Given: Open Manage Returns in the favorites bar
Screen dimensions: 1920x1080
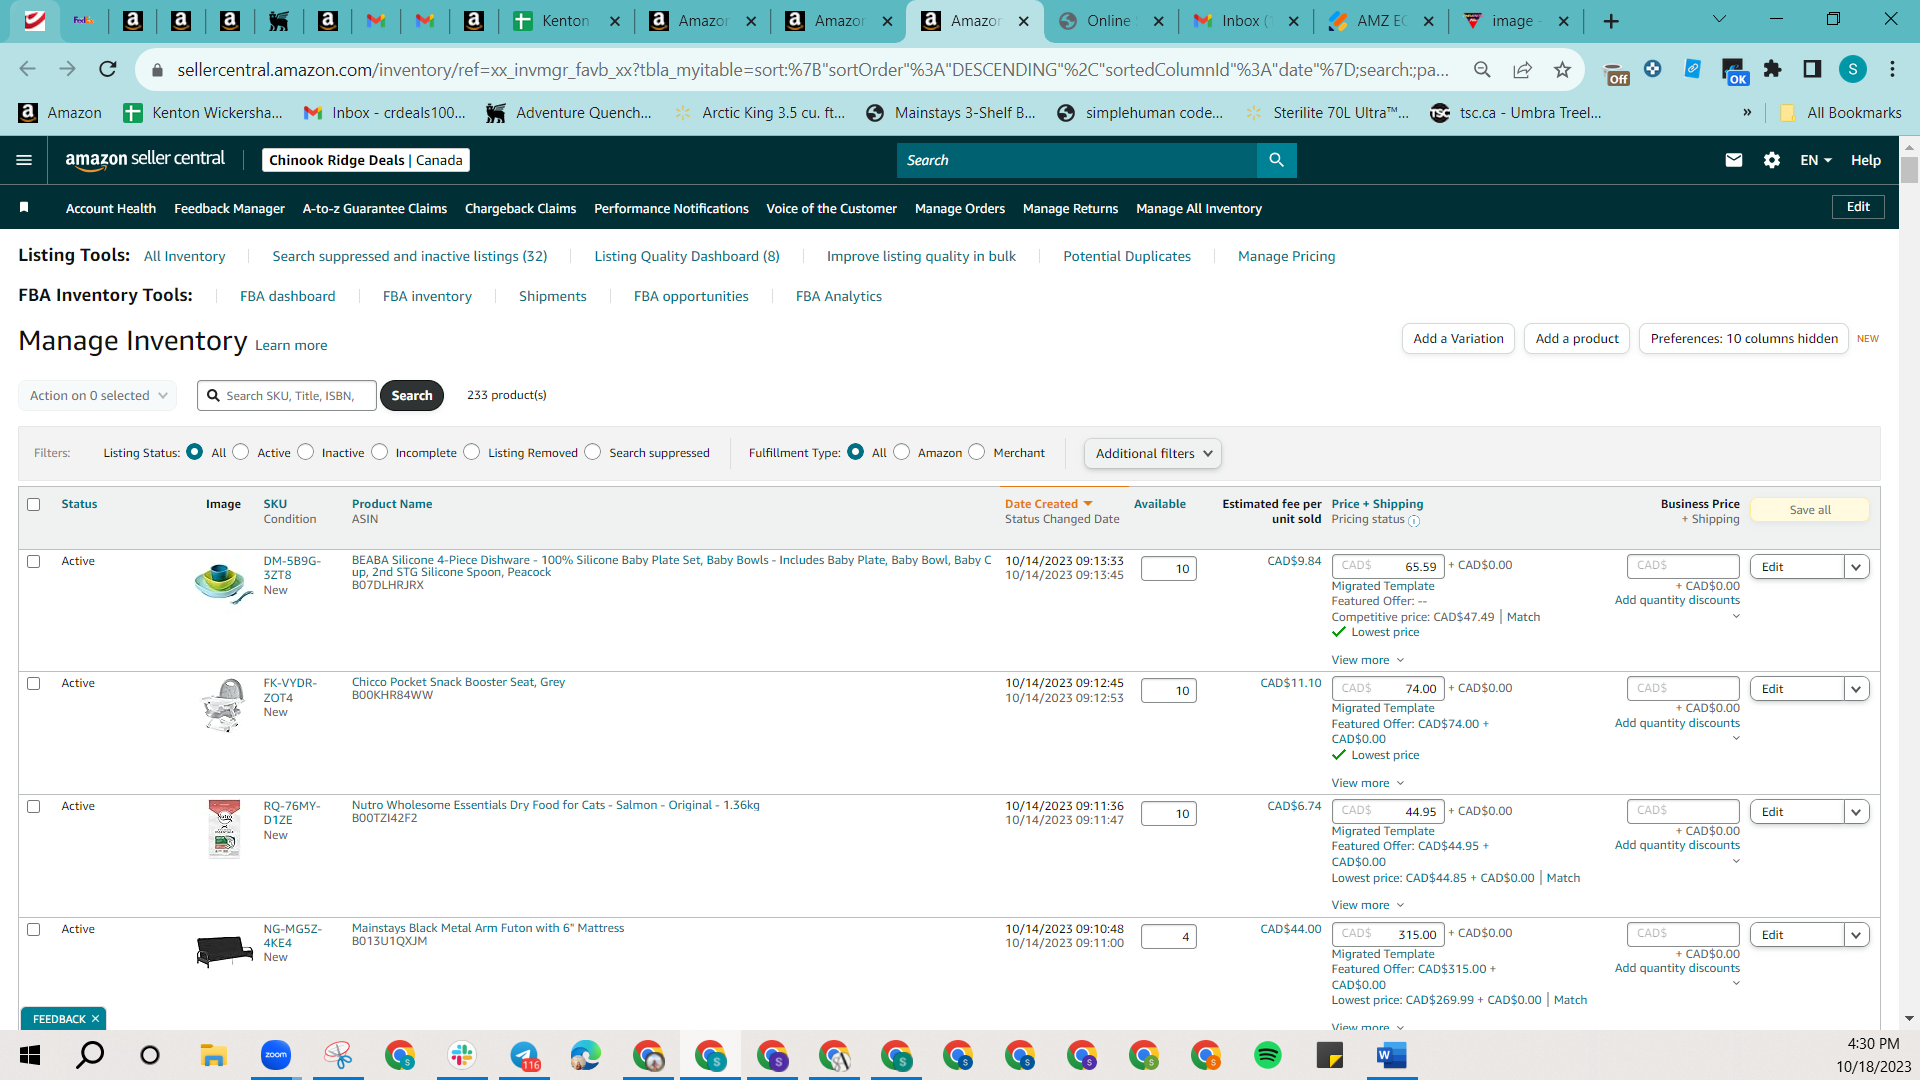Looking at the screenshot, I should coord(1070,208).
